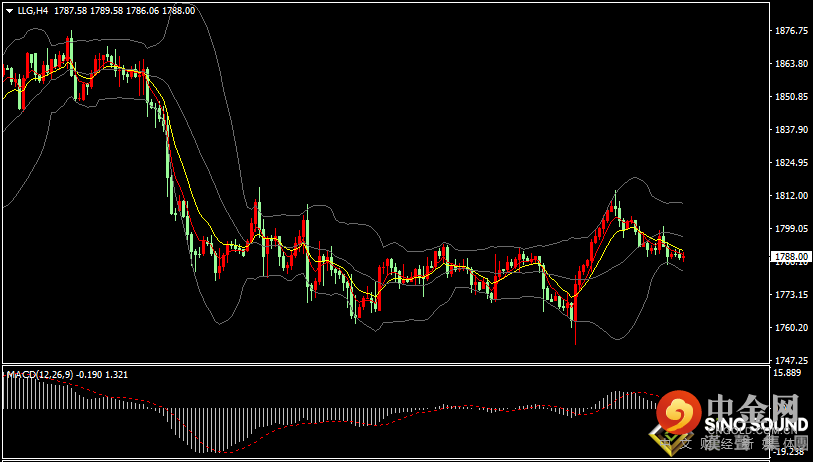The image size is (813, 462).
Task: Click the 中金网 watermark text
Action: click(752, 405)
